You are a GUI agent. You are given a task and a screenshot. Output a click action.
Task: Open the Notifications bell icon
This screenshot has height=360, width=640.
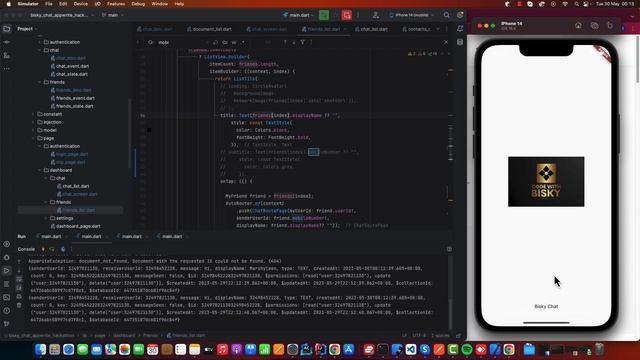(x=460, y=29)
